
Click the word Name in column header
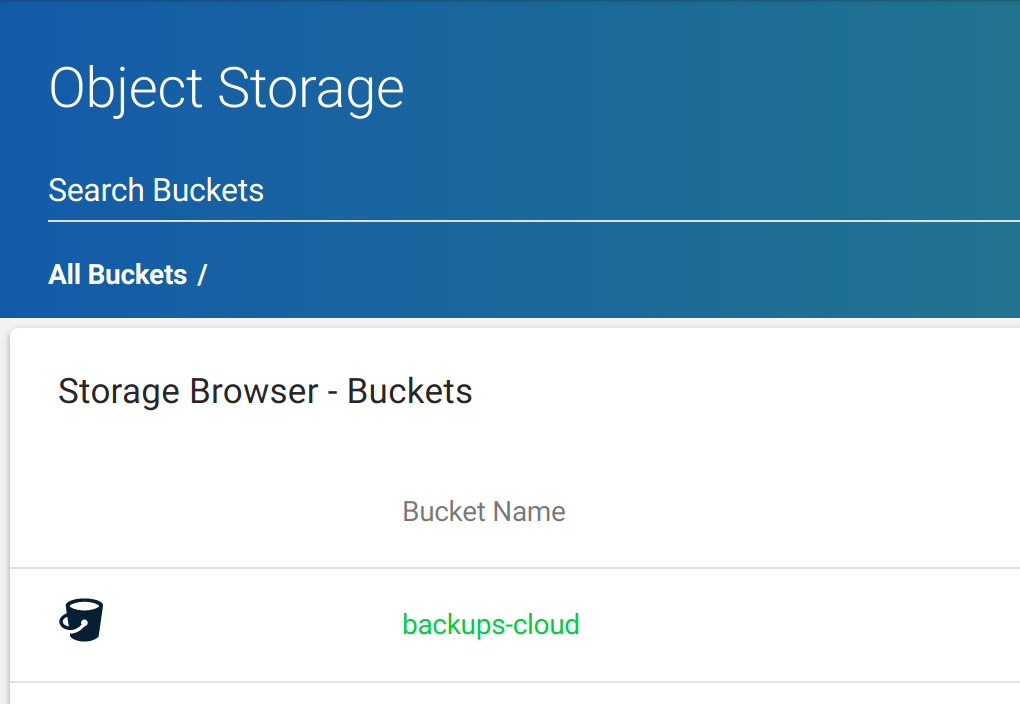(529, 511)
